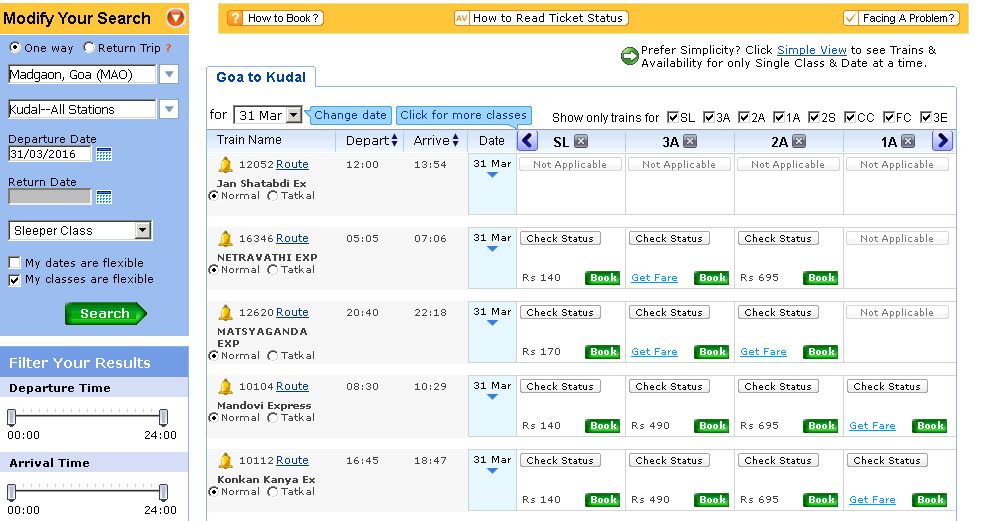The width and height of the screenshot is (990, 521).
Task: Click the bell icon for Mandovi Express
Action: tap(225, 387)
